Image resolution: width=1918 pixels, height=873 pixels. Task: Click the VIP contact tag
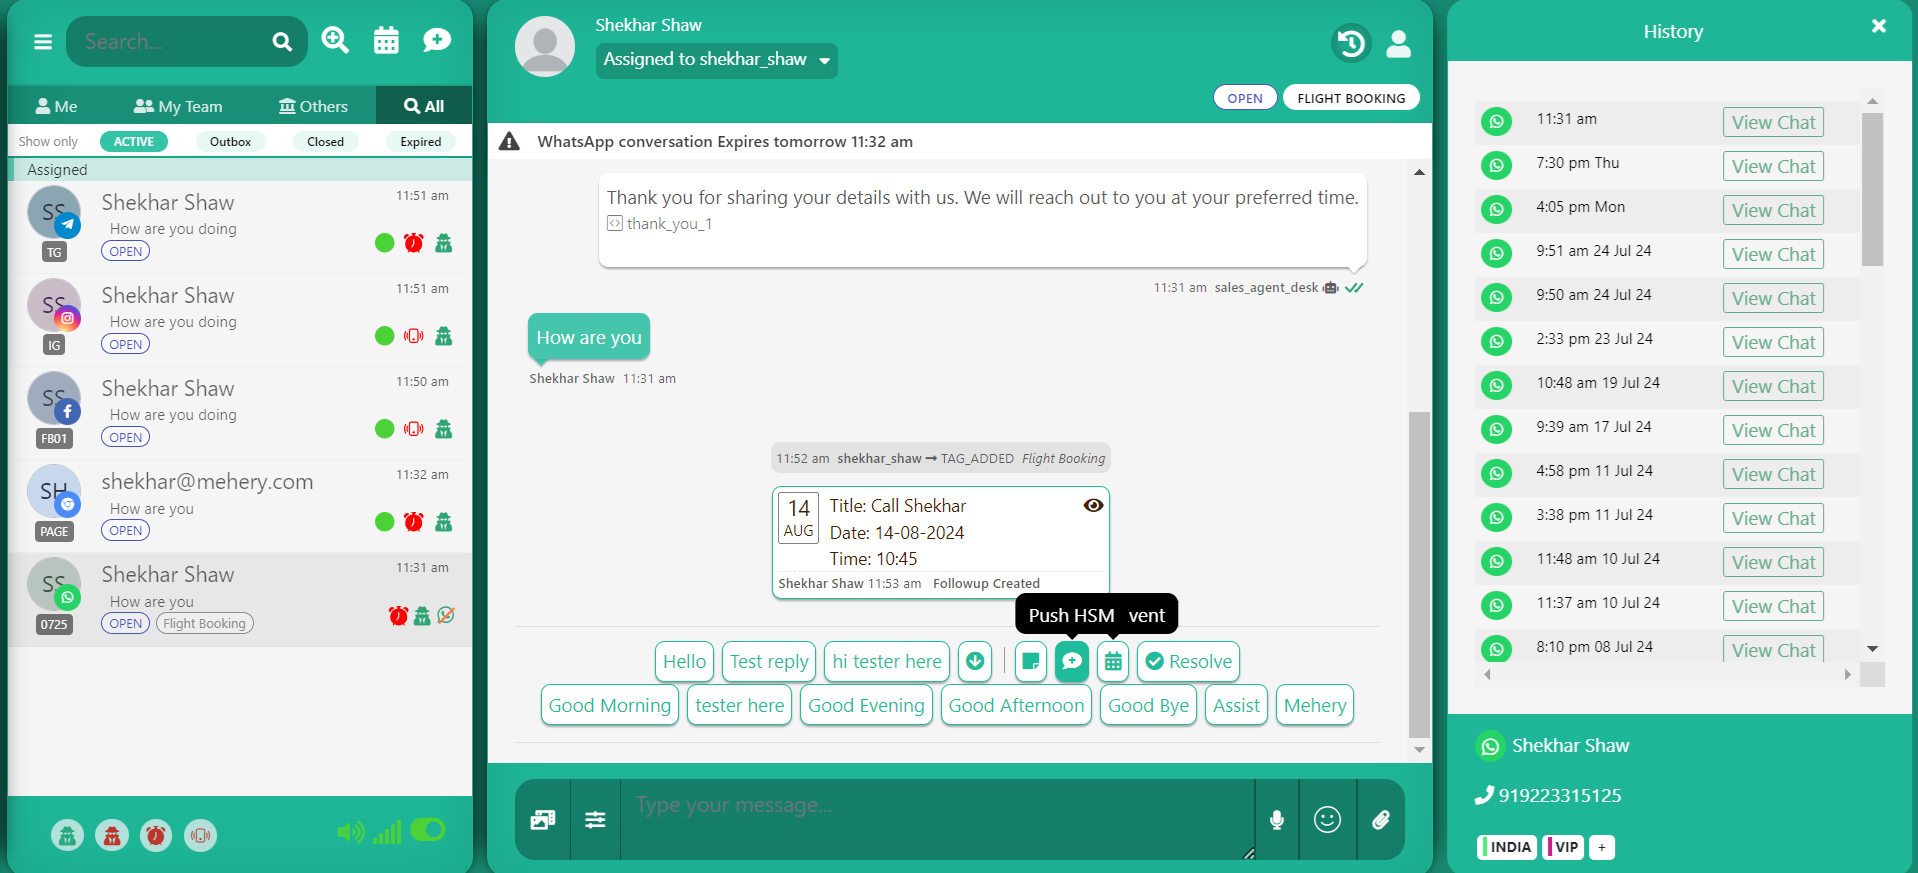coord(1563,847)
